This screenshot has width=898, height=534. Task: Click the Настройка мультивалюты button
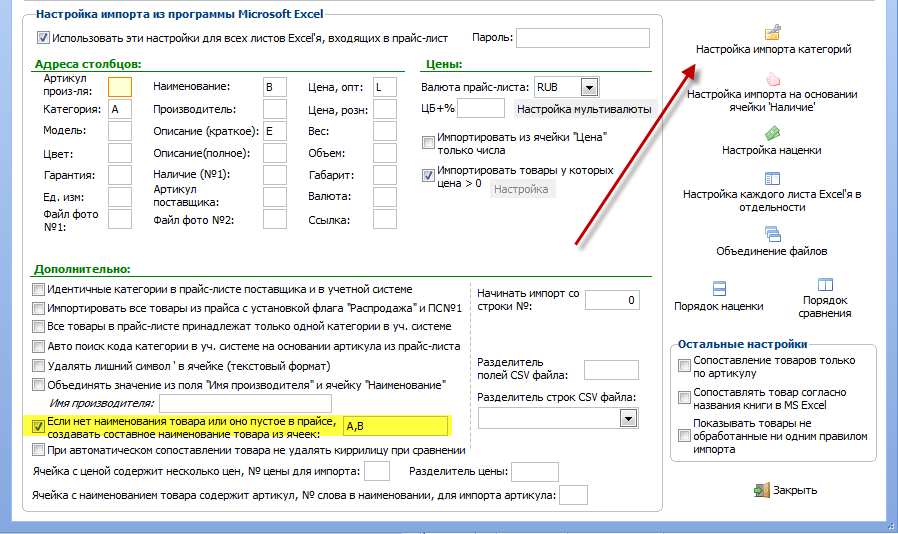(x=584, y=109)
